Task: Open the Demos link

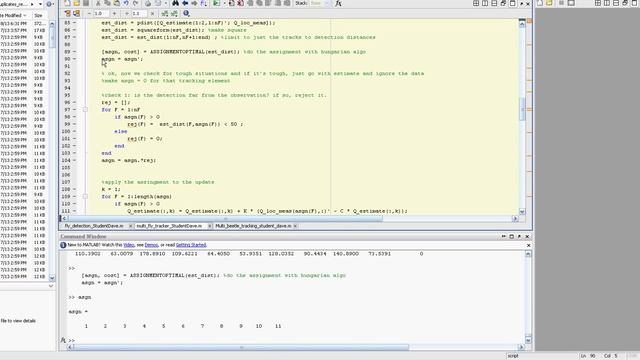Action: point(151,245)
